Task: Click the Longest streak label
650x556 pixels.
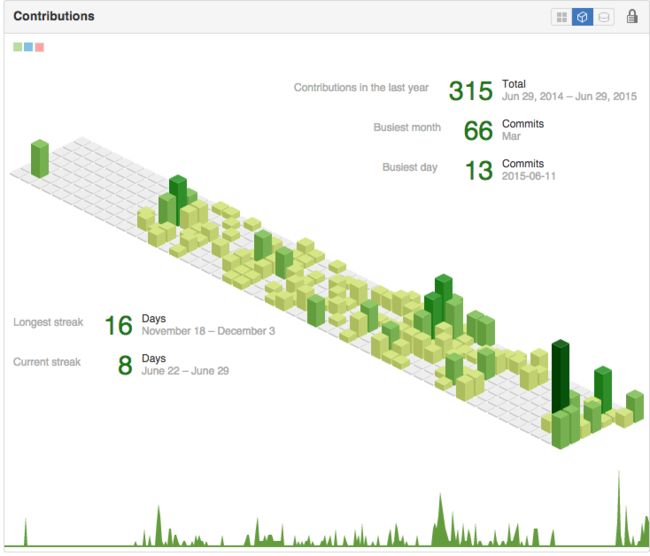Action: pyautogui.click(x=48, y=322)
